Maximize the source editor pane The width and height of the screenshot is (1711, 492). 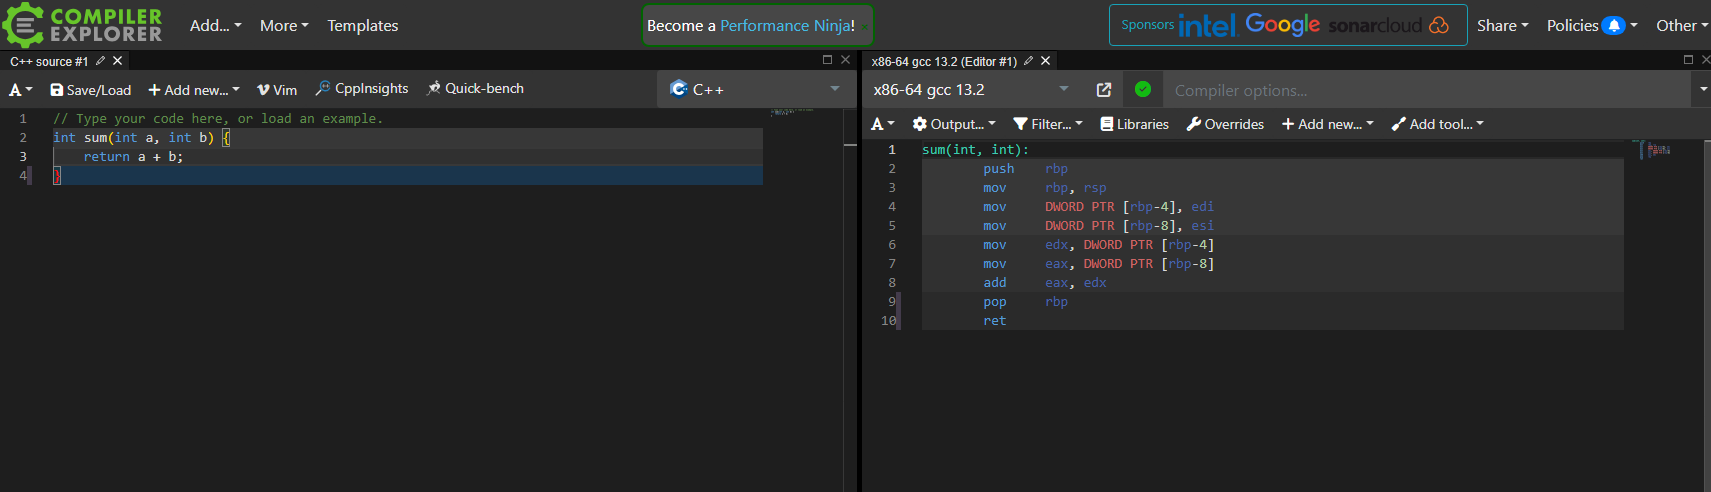(827, 60)
